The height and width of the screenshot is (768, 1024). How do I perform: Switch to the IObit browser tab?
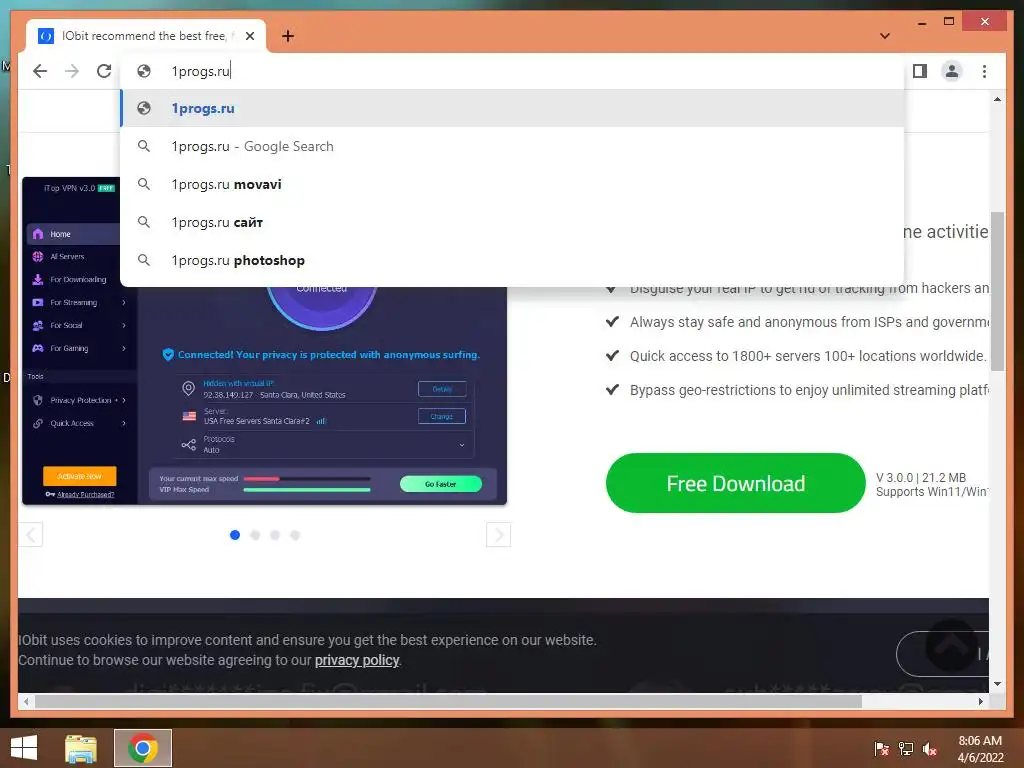(x=146, y=36)
